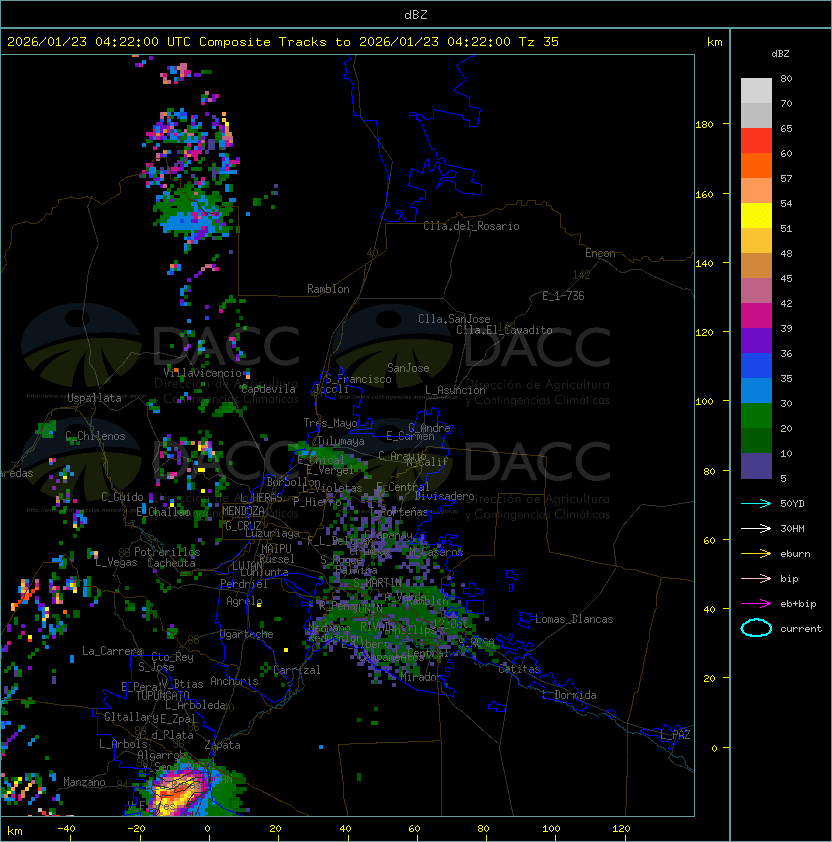
Task: Click the 'L_Asuncion' map label
Action: coord(455,390)
